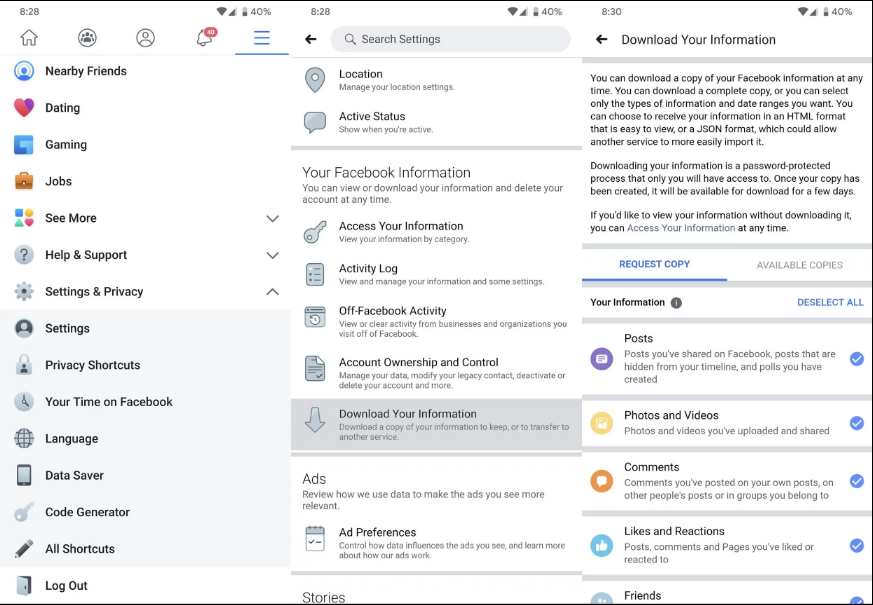Collapse Settings & Privacy chevron
This screenshot has height=605, width=873.
272,292
